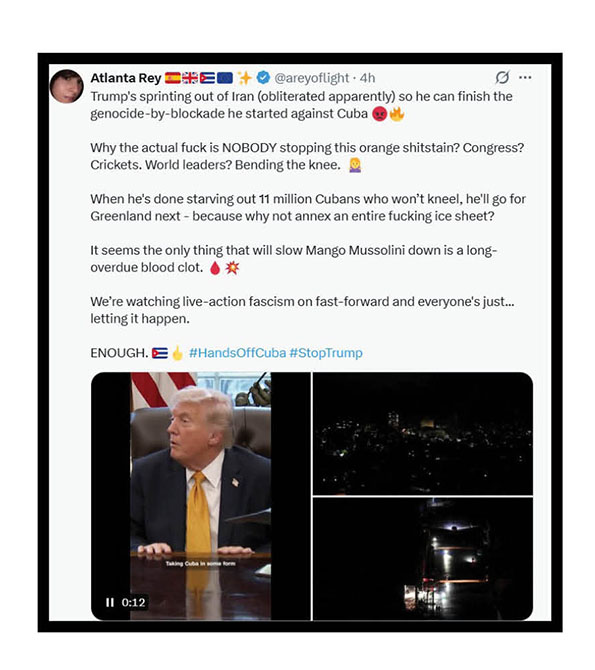Click the 0:12 video timestamp
This screenshot has width=595, height=670.
pos(133,602)
